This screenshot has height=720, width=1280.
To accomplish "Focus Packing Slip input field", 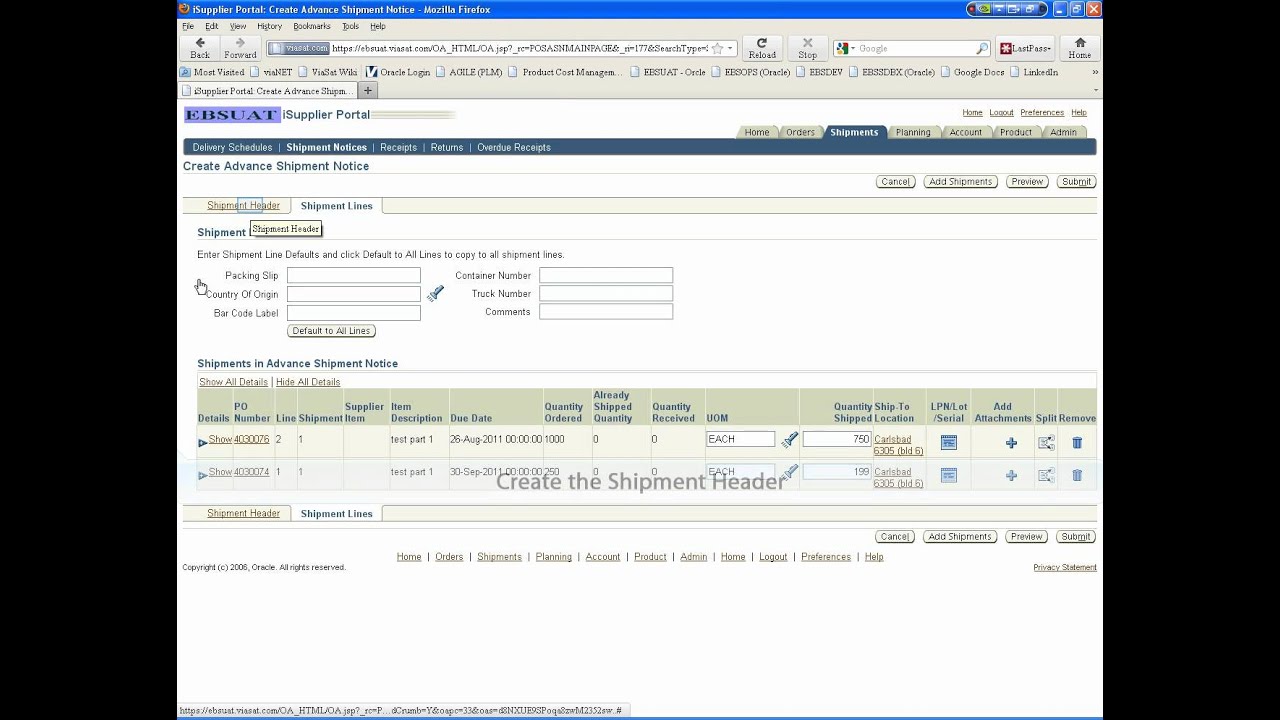I will tap(354, 275).
